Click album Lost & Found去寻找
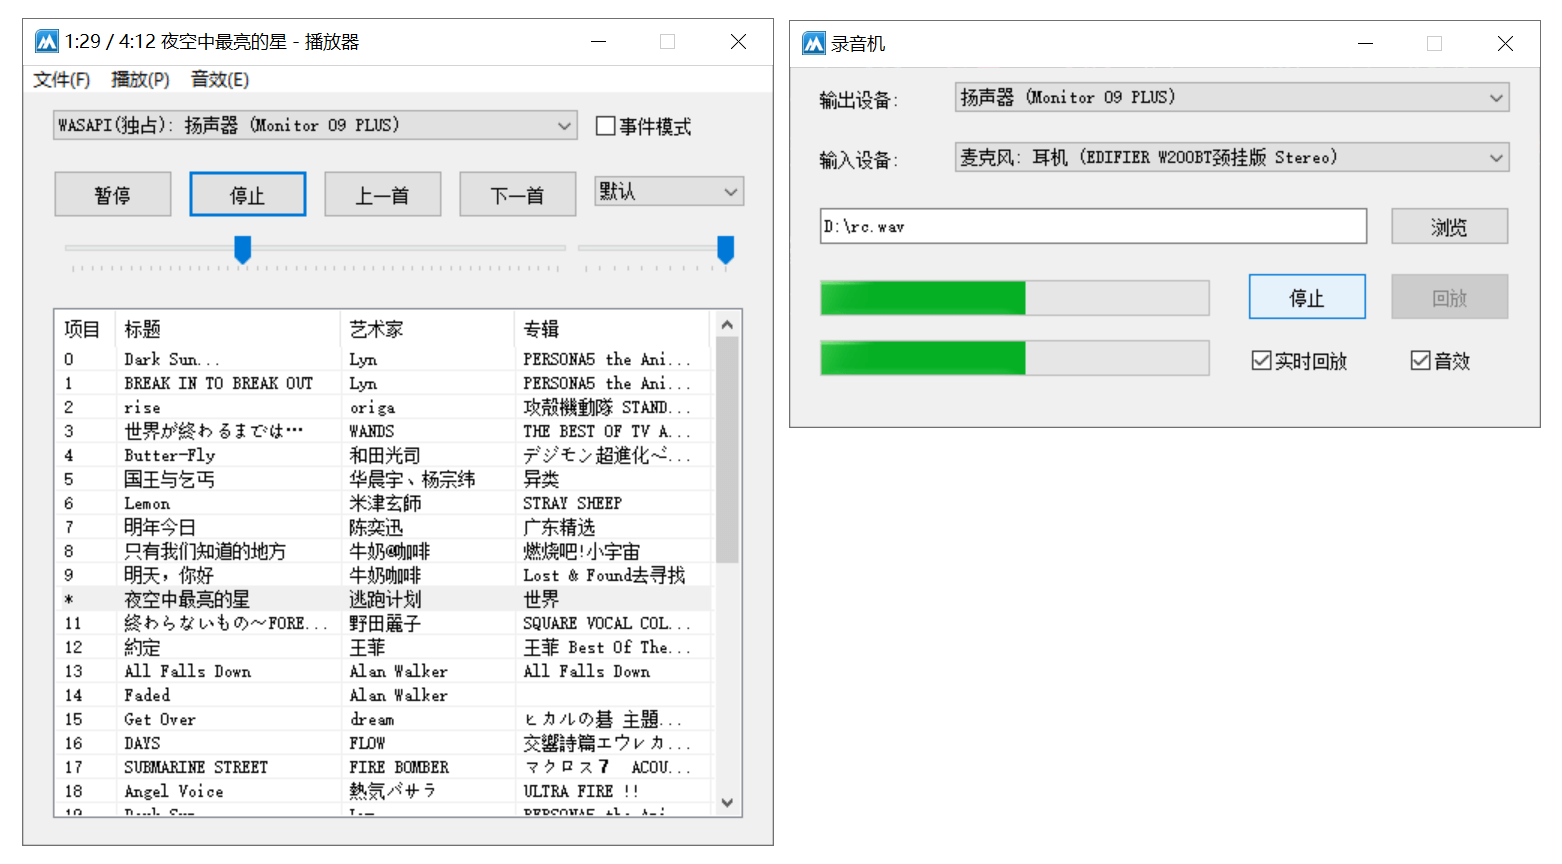Screen dimensions: 1562x864 (604, 575)
